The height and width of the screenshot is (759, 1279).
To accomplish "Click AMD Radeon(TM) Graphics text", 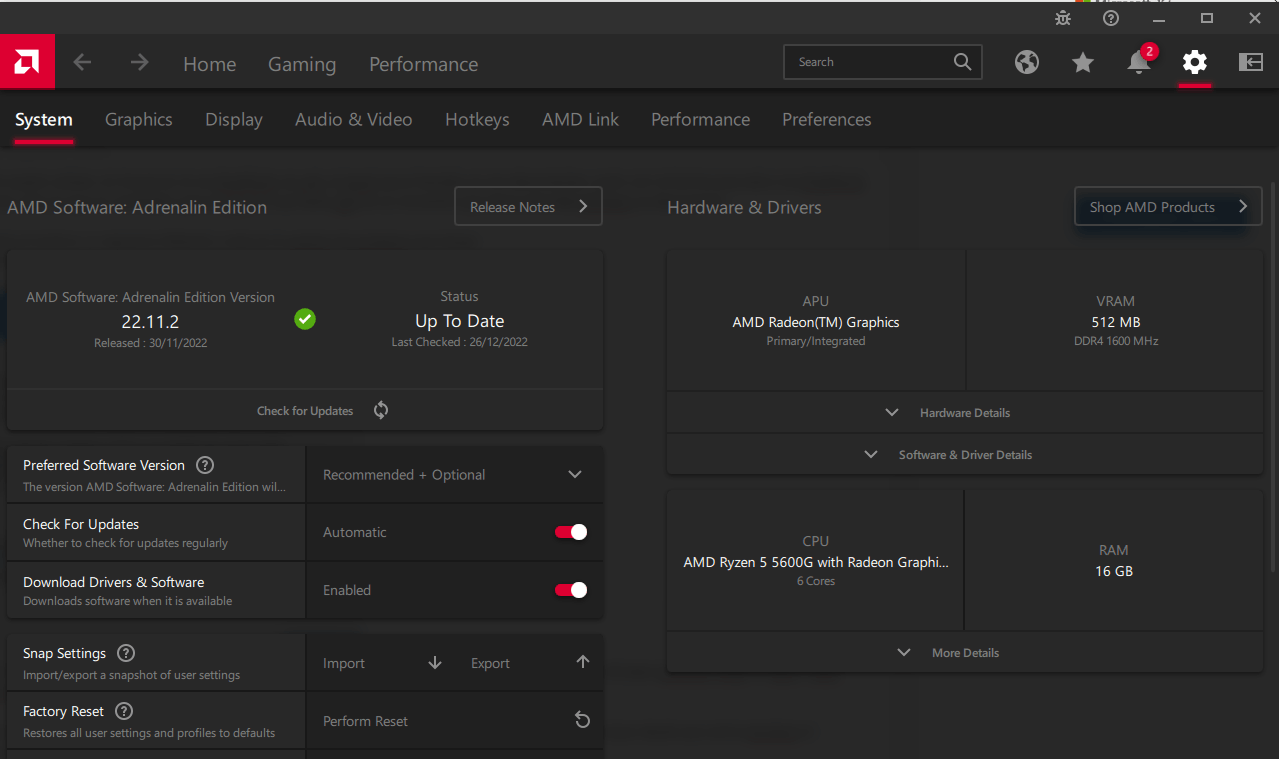I will click(x=816, y=322).
